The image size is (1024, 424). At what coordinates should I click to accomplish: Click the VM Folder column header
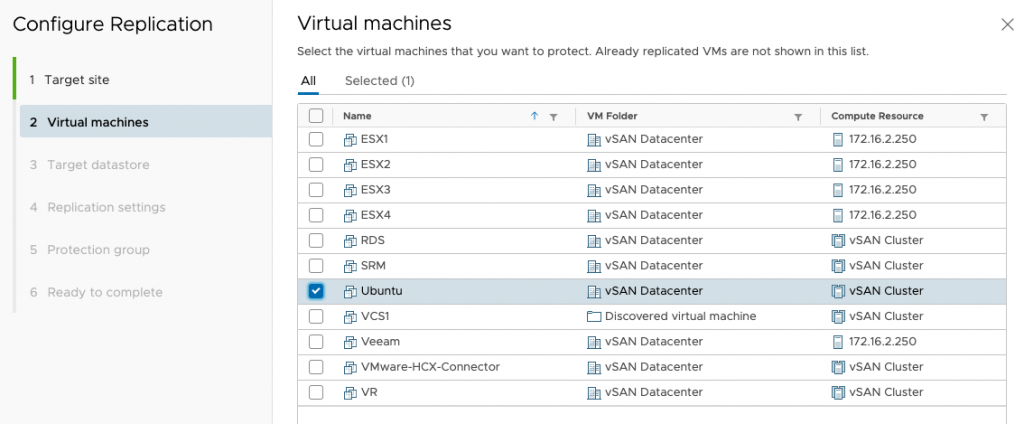[612, 116]
